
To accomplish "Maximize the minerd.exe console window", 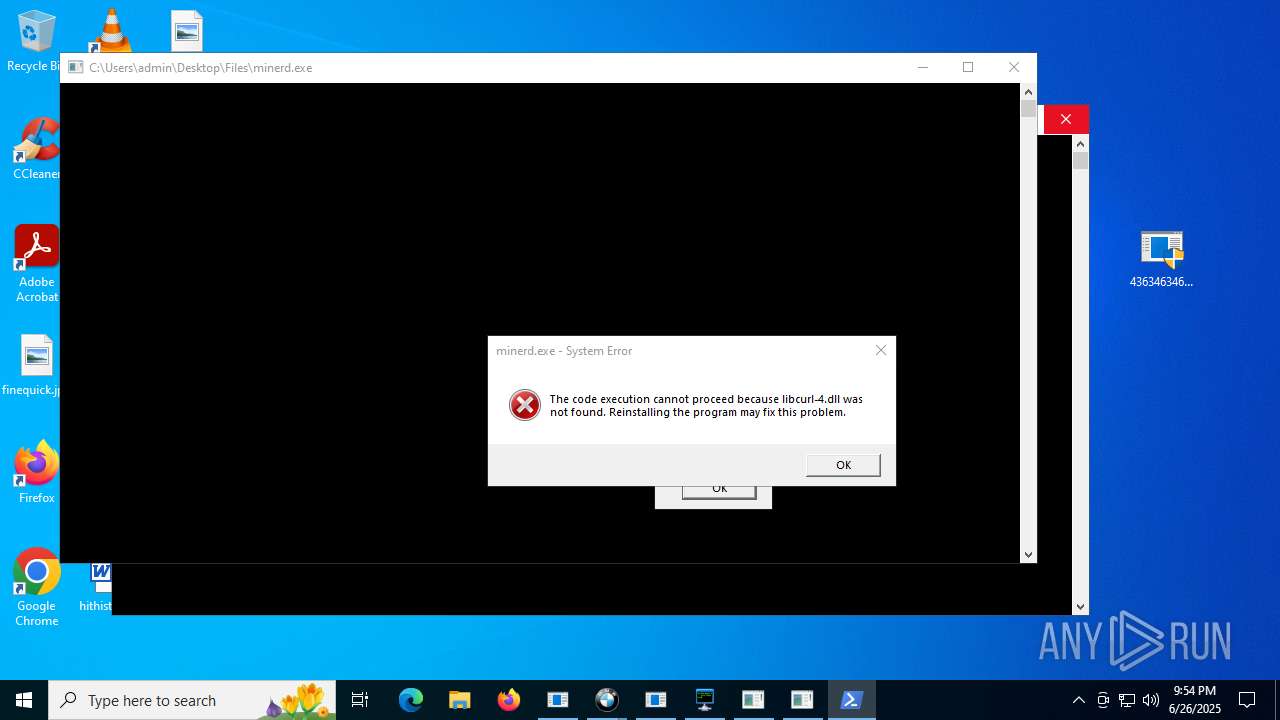I will [x=968, y=67].
